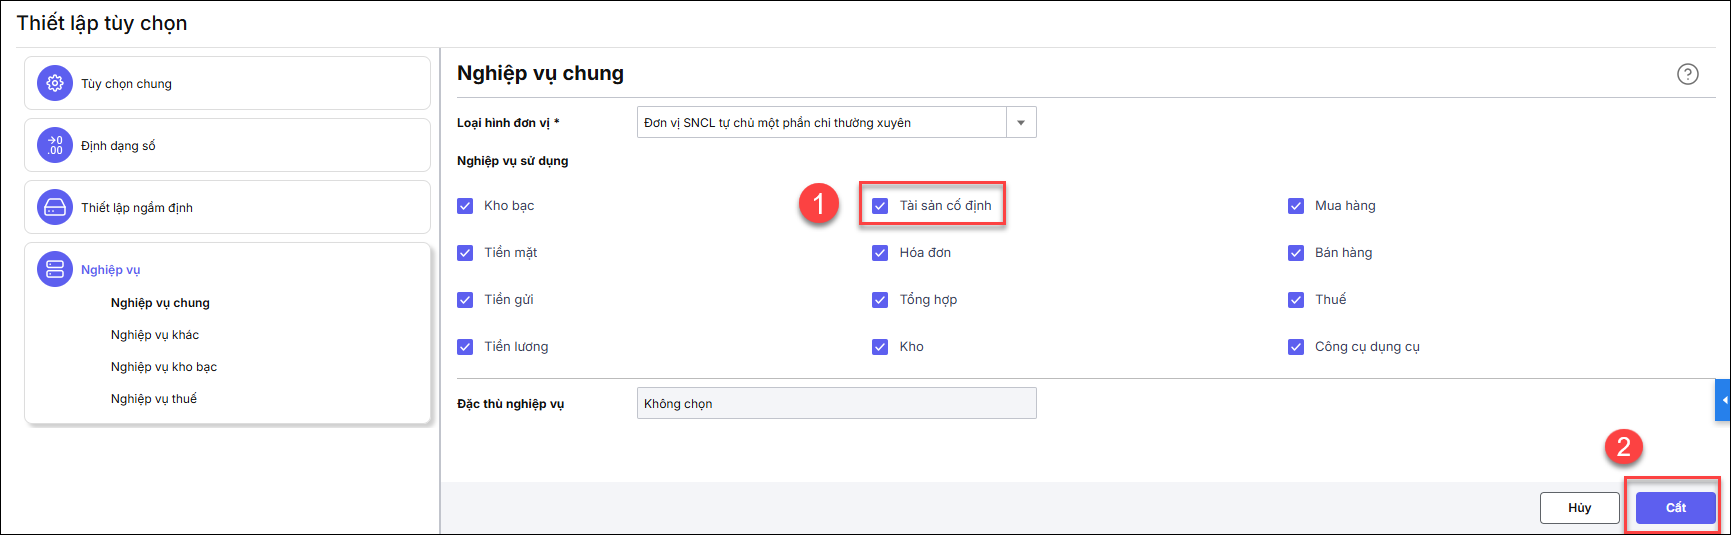Expand the blue side panel arrow tab

click(x=1723, y=400)
